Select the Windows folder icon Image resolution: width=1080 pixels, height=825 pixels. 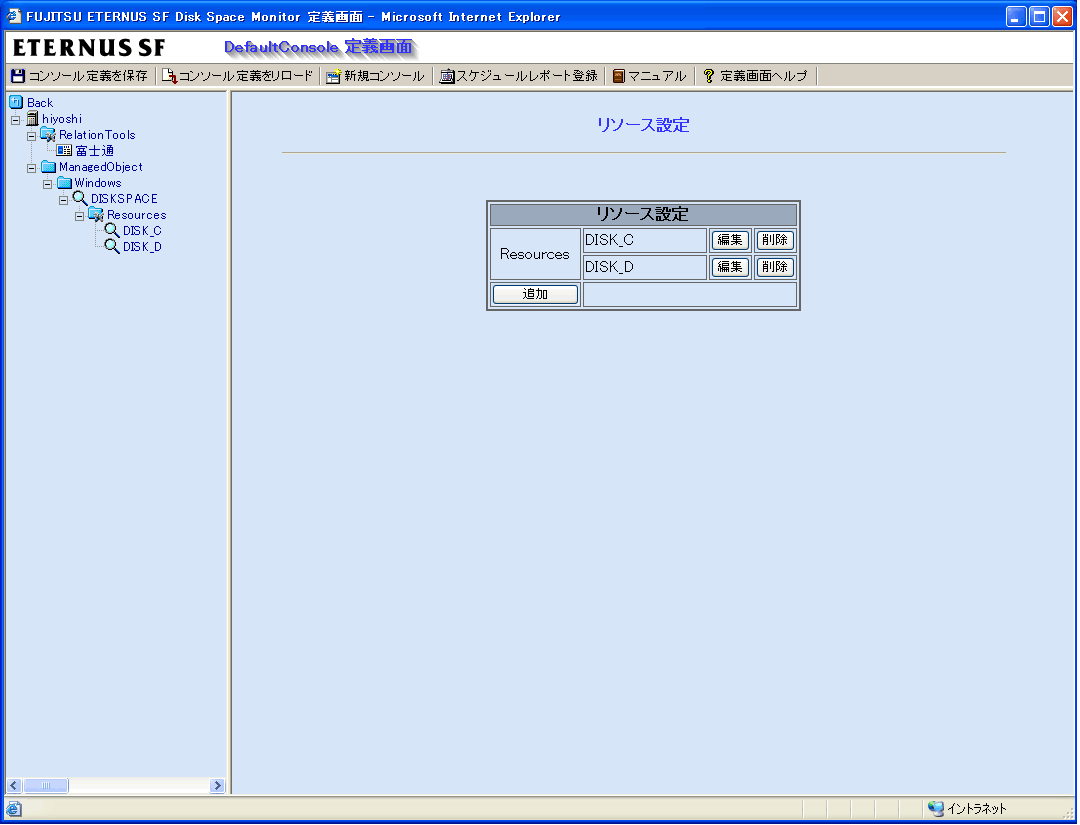pos(64,182)
